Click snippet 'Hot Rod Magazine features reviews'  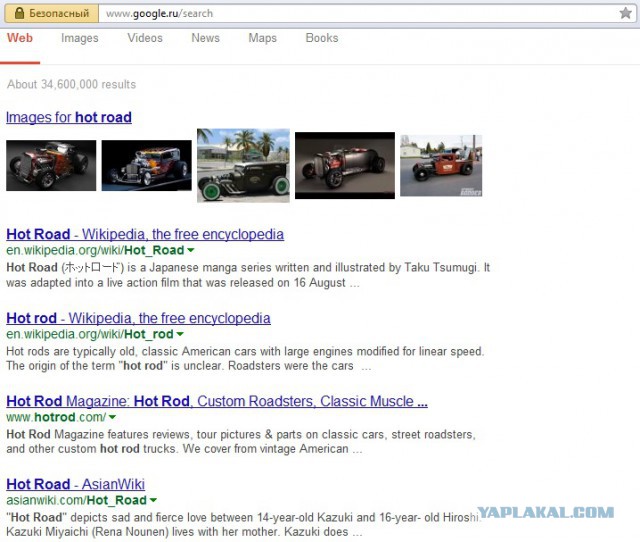pos(241,442)
